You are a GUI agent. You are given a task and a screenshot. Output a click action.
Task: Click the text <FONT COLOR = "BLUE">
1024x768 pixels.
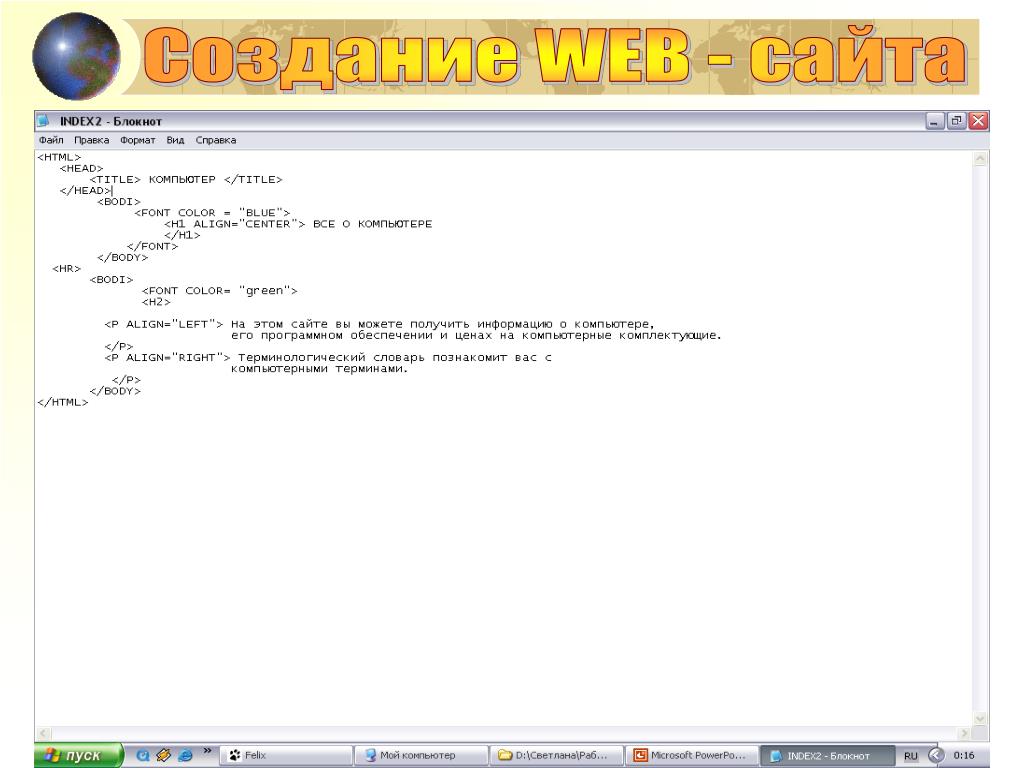pyautogui.click(x=212, y=213)
